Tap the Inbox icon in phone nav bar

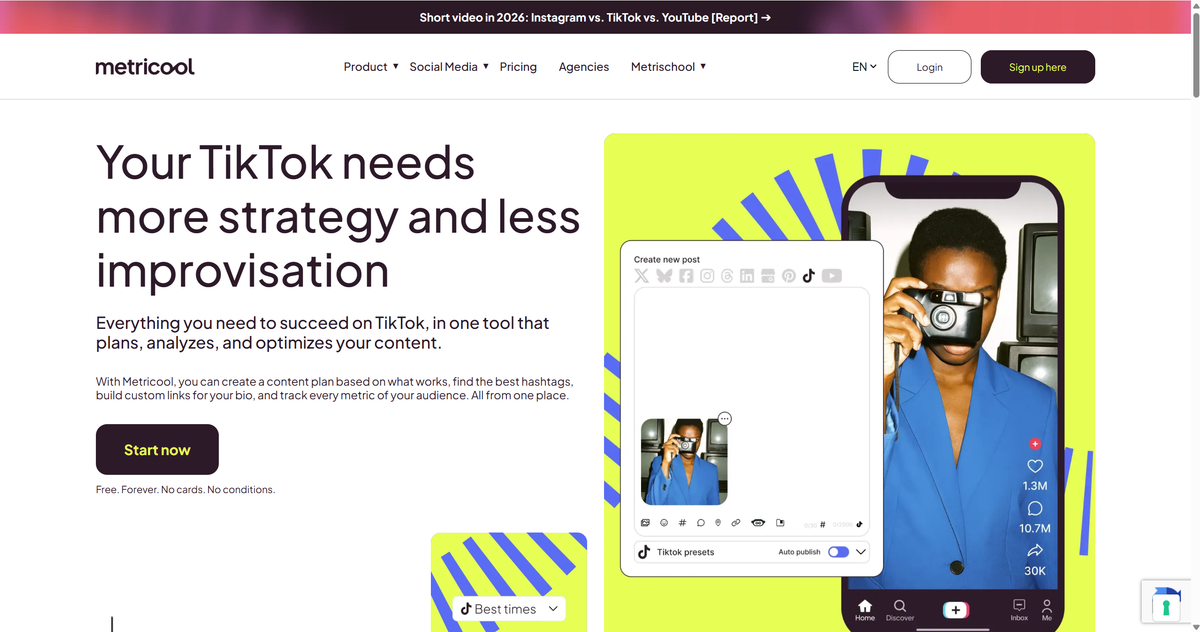coord(1019,605)
